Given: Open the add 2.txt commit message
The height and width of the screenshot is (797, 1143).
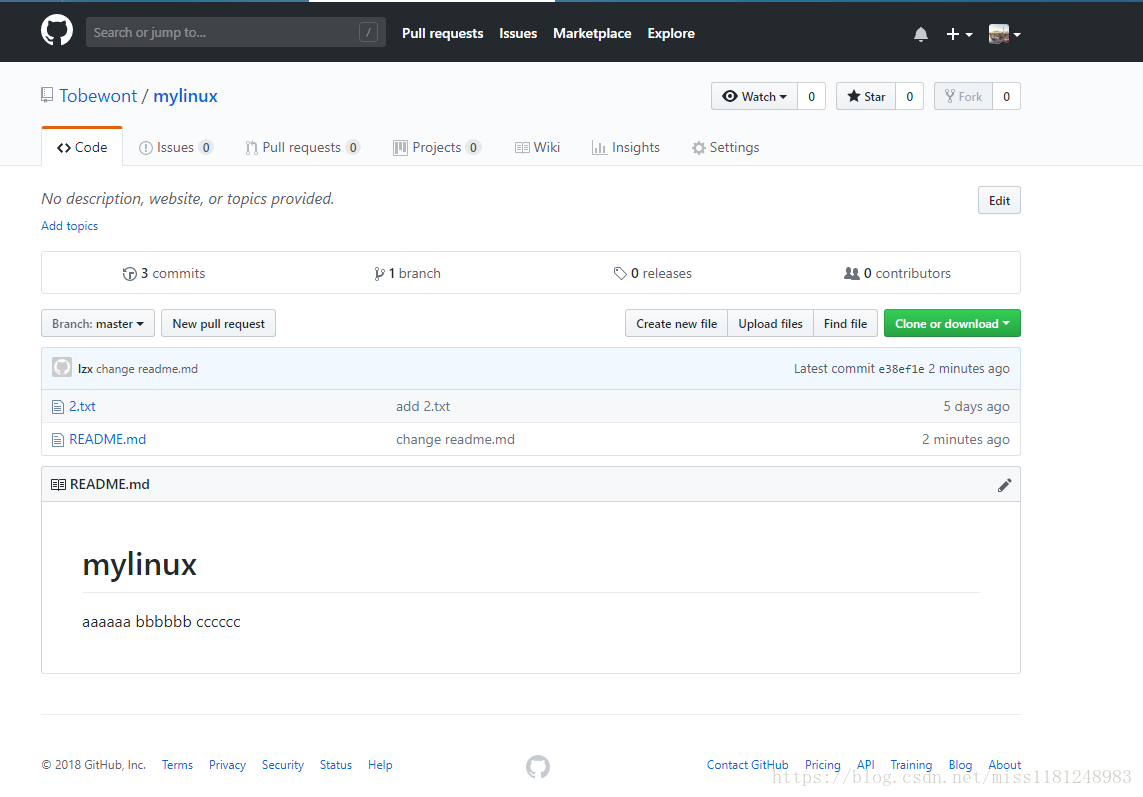Looking at the screenshot, I should [423, 406].
